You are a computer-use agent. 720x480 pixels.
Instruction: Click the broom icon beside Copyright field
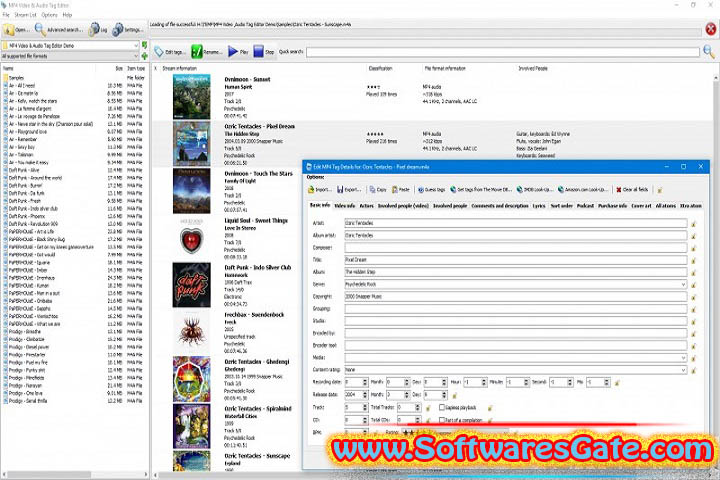[x=693, y=297]
